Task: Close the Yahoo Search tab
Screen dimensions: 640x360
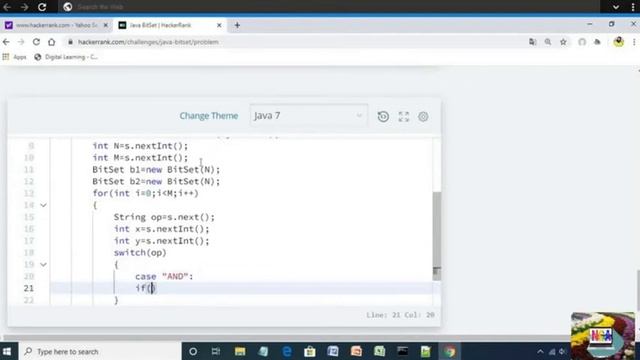Action: pyautogui.click(x=106, y=25)
